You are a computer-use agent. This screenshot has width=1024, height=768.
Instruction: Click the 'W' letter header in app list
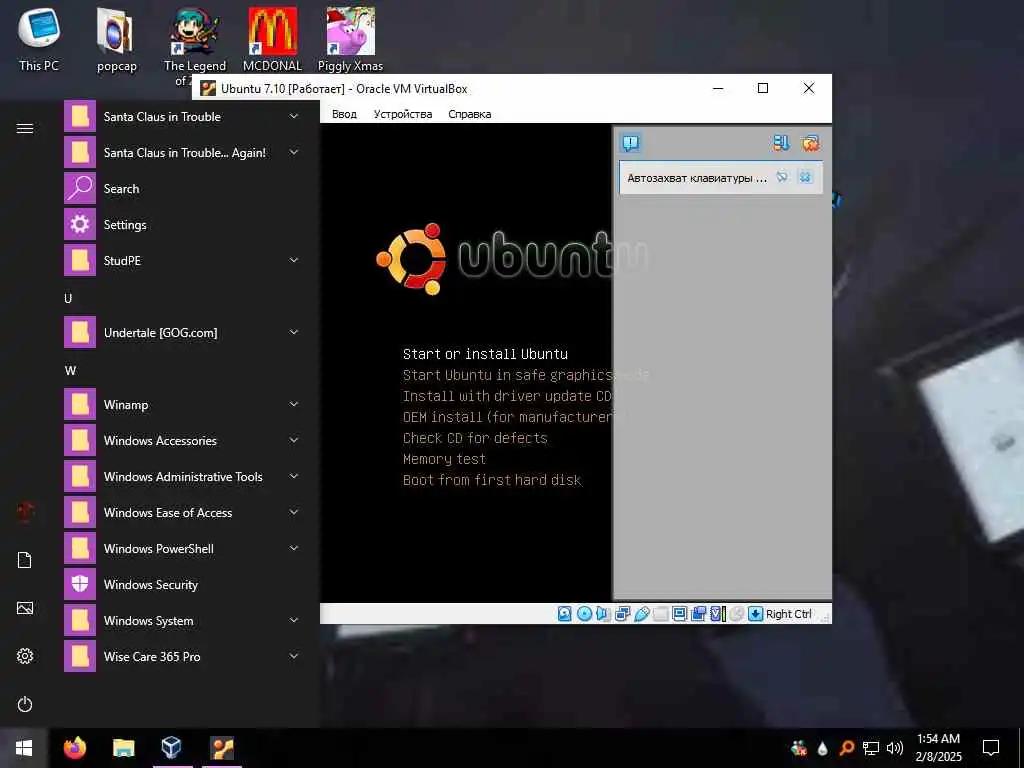[x=70, y=370]
